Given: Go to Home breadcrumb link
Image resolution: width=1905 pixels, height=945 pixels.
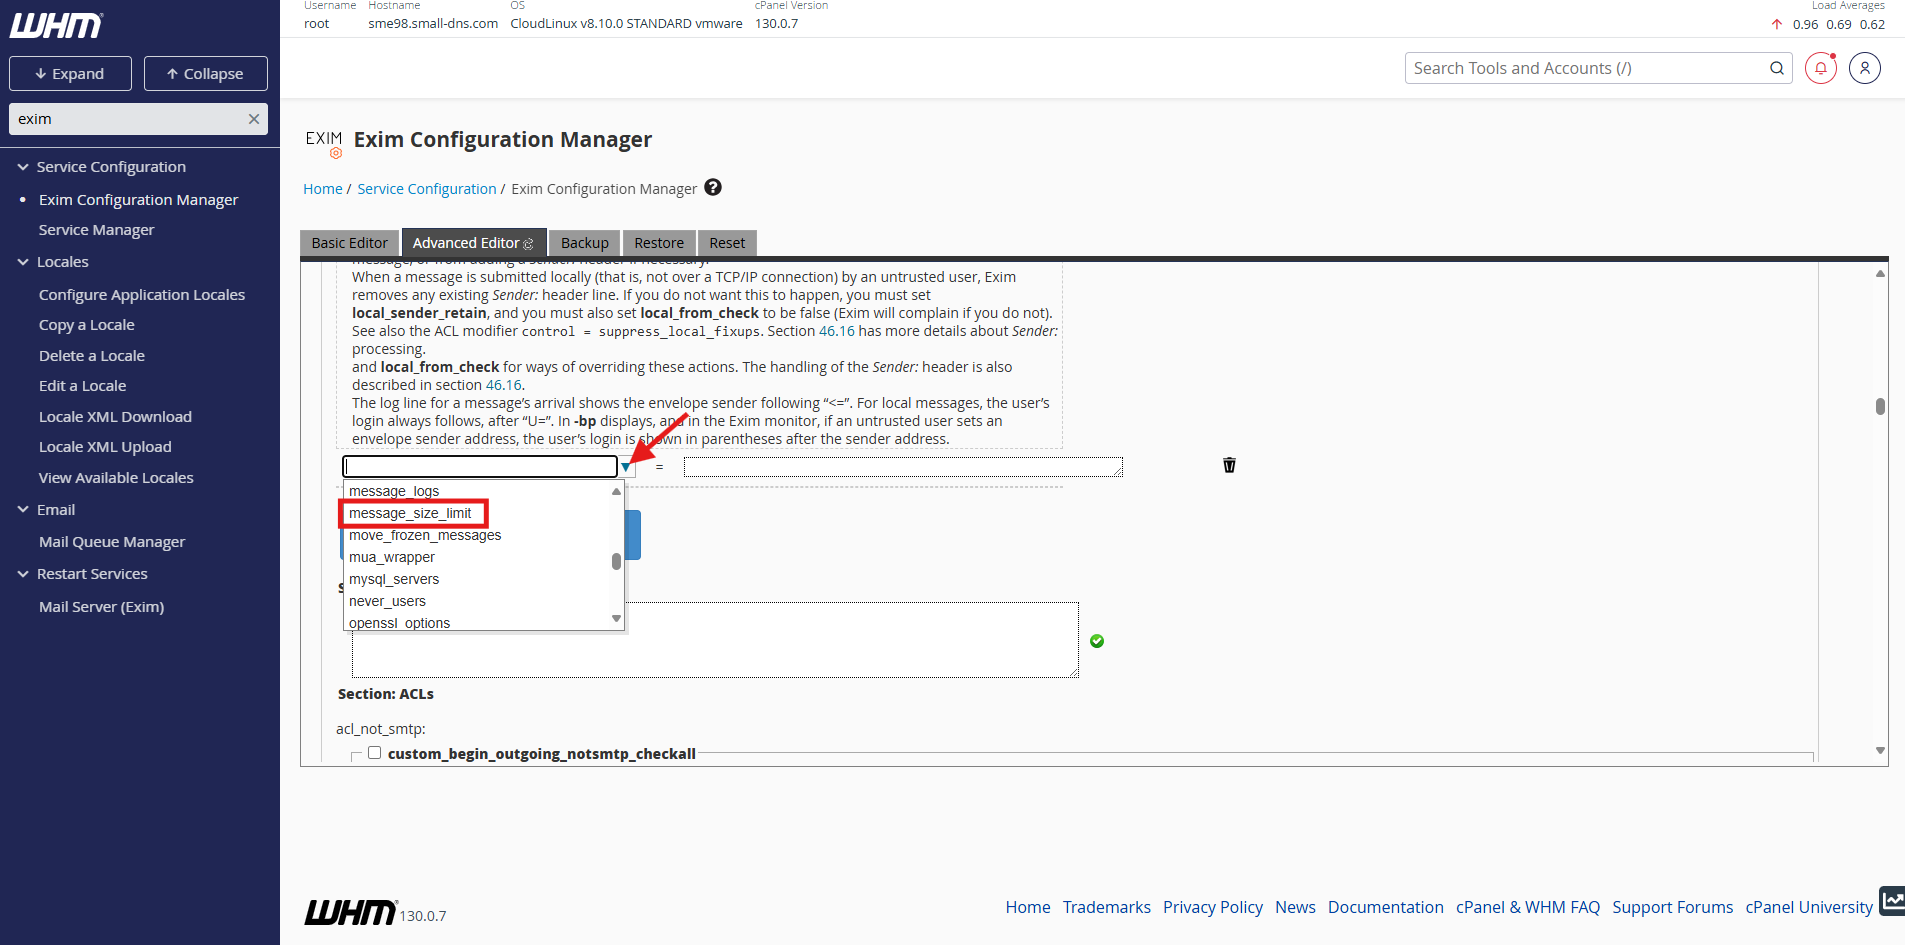Looking at the screenshot, I should tap(323, 189).
